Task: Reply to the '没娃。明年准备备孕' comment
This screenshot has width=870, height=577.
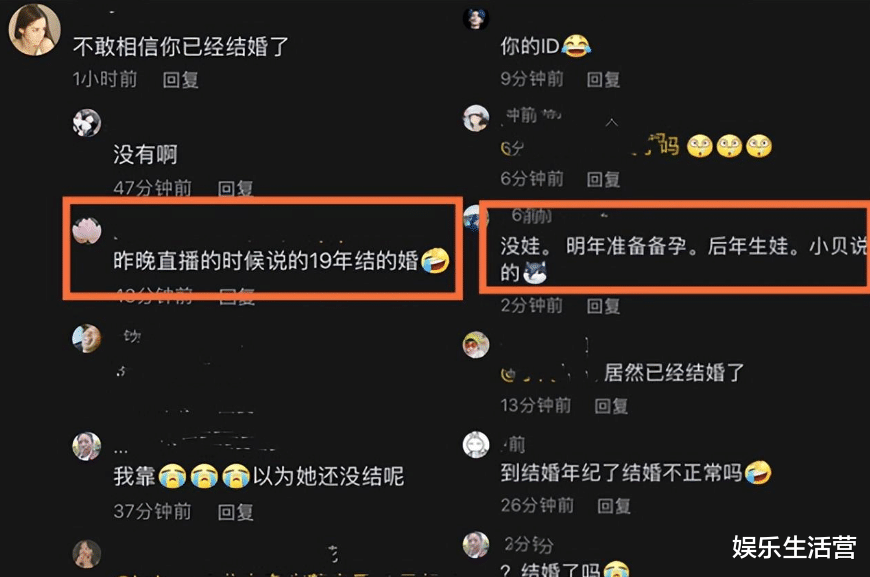Action: click(604, 306)
